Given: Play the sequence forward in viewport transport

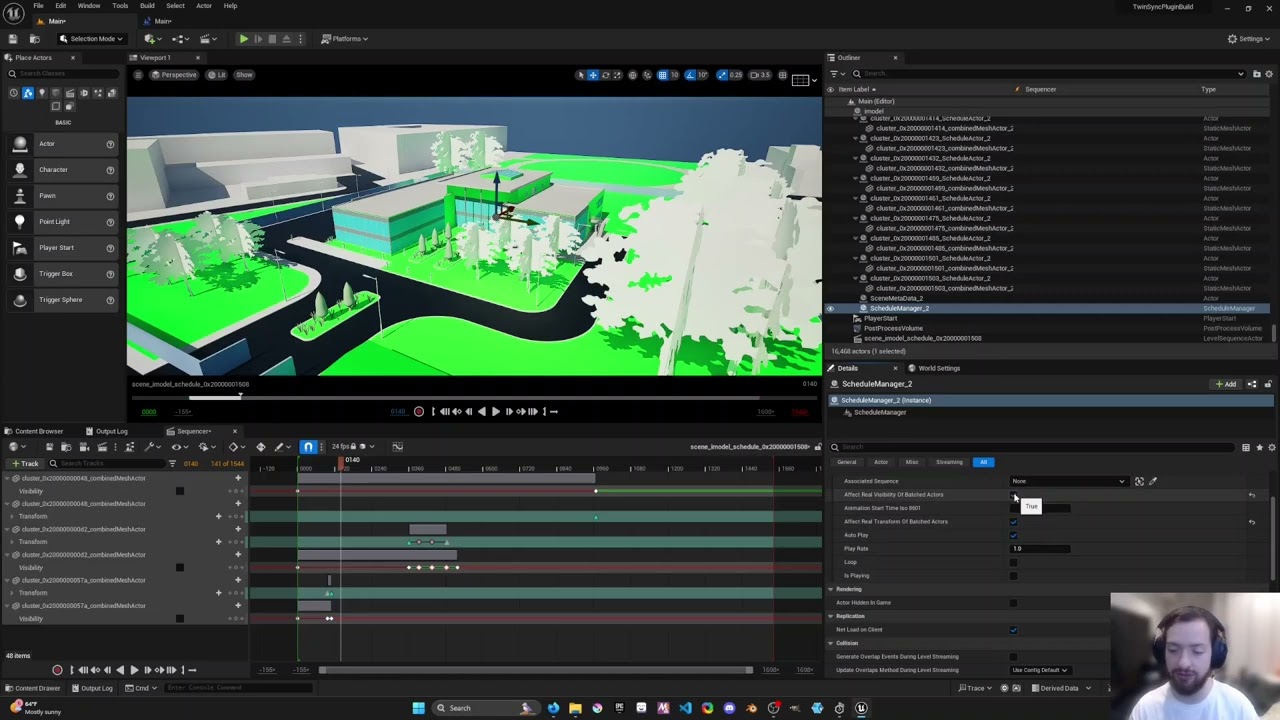Looking at the screenshot, I should tap(495, 412).
